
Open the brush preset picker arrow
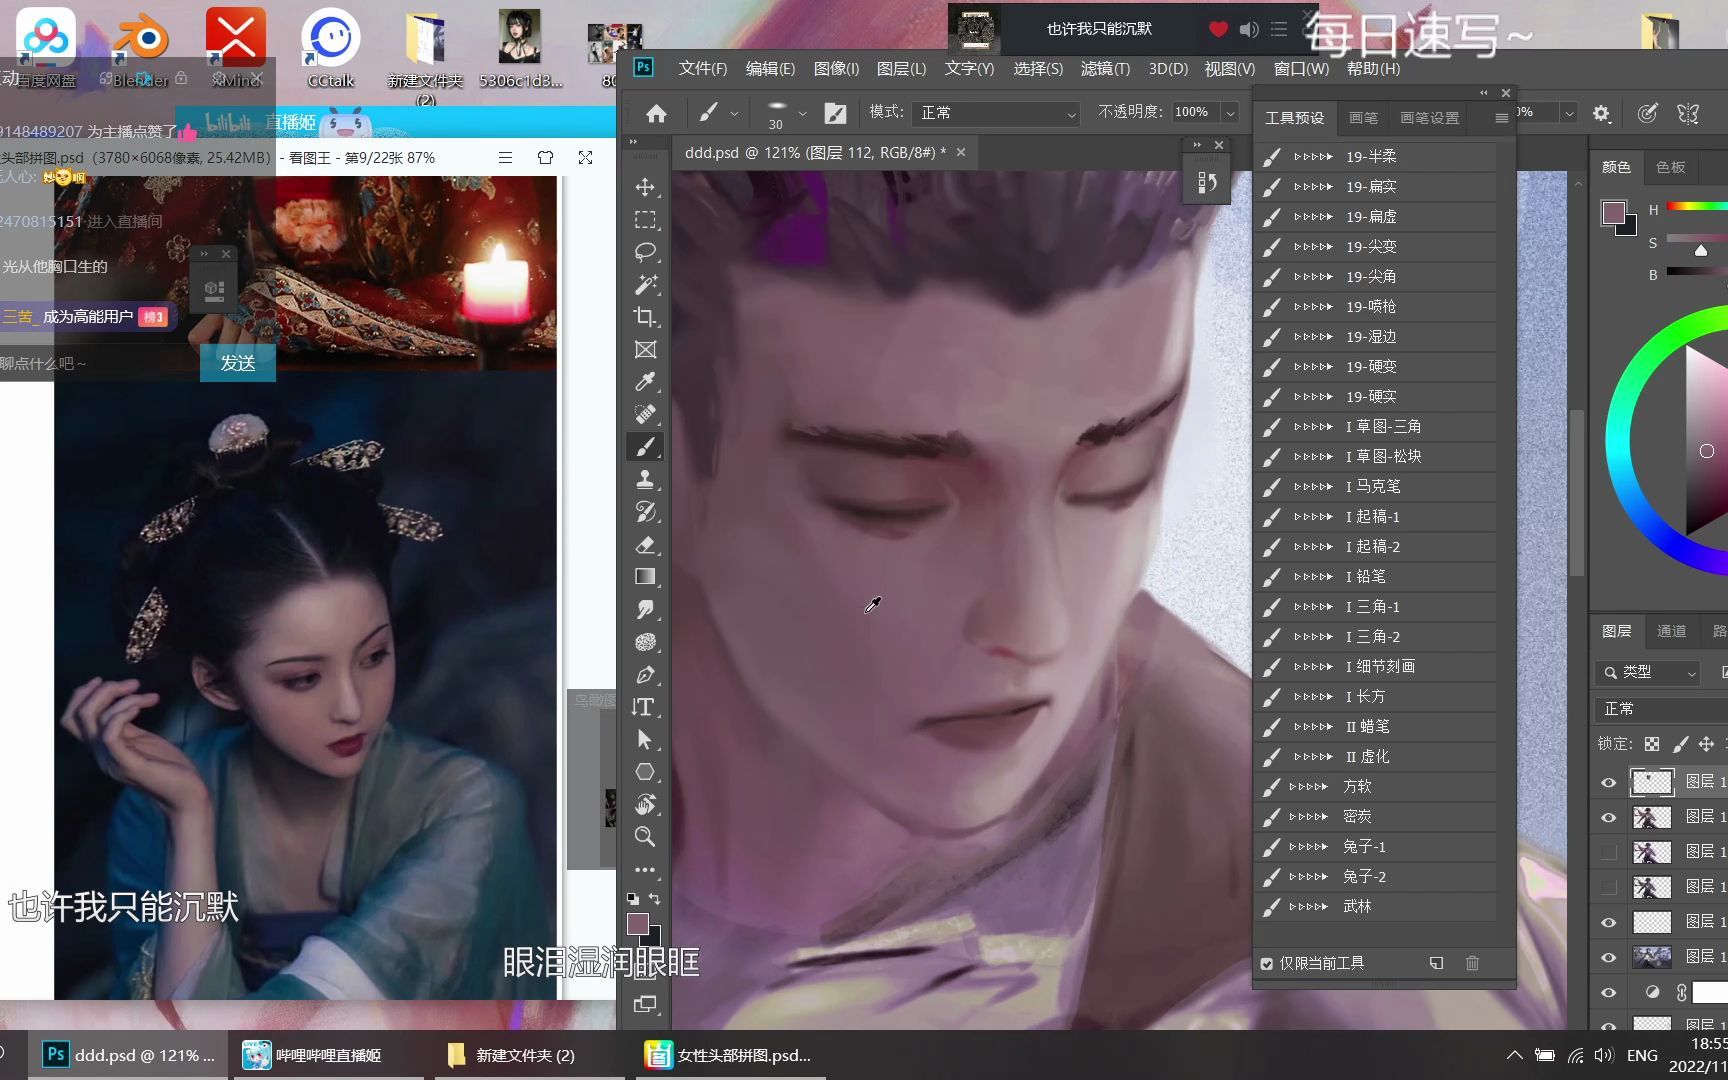[802, 113]
